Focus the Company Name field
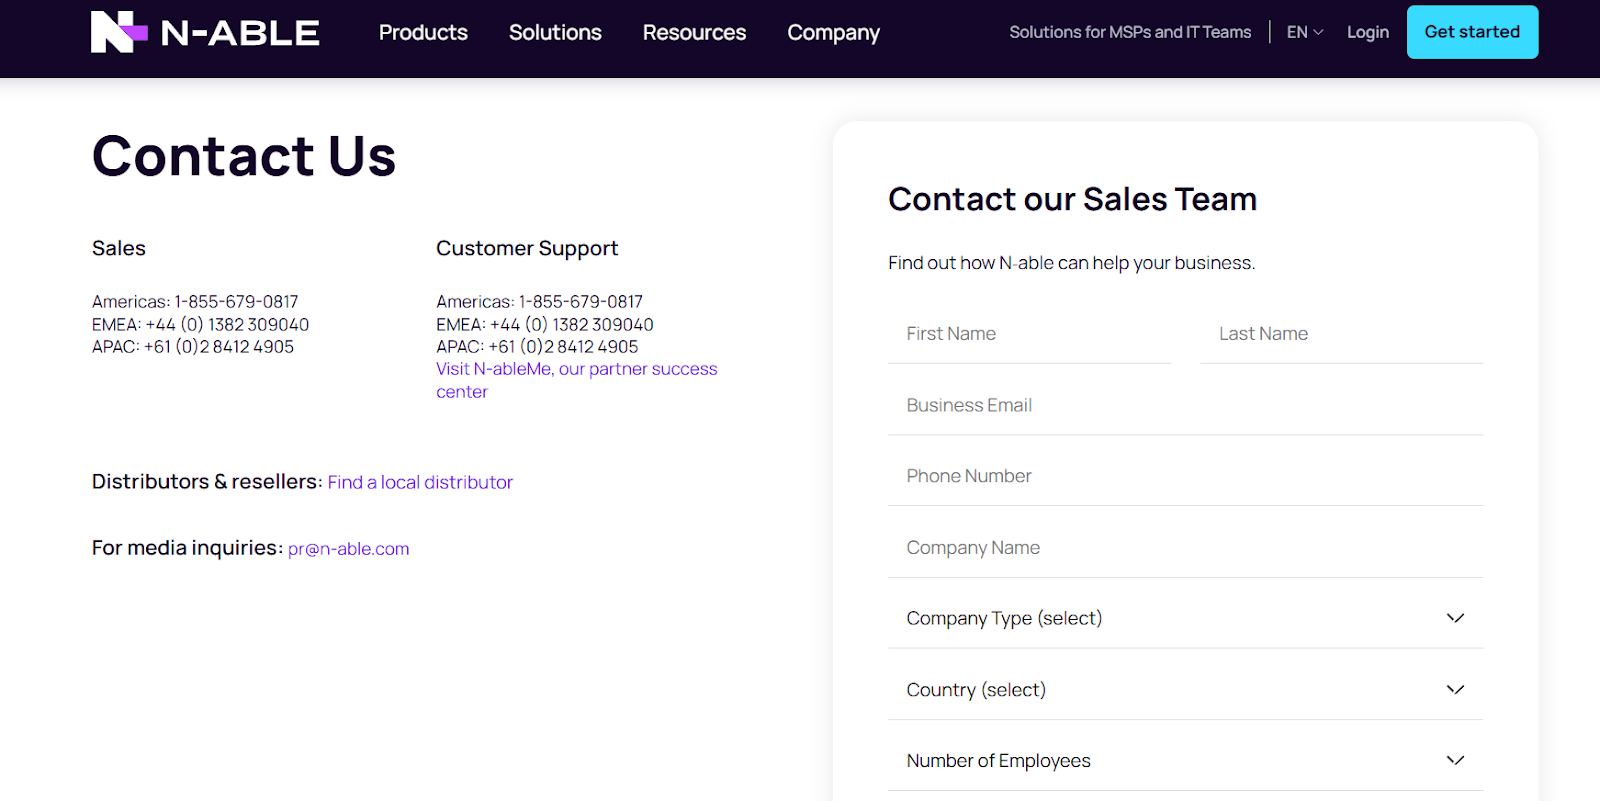The image size is (1600, 801). pos(1185,548)
